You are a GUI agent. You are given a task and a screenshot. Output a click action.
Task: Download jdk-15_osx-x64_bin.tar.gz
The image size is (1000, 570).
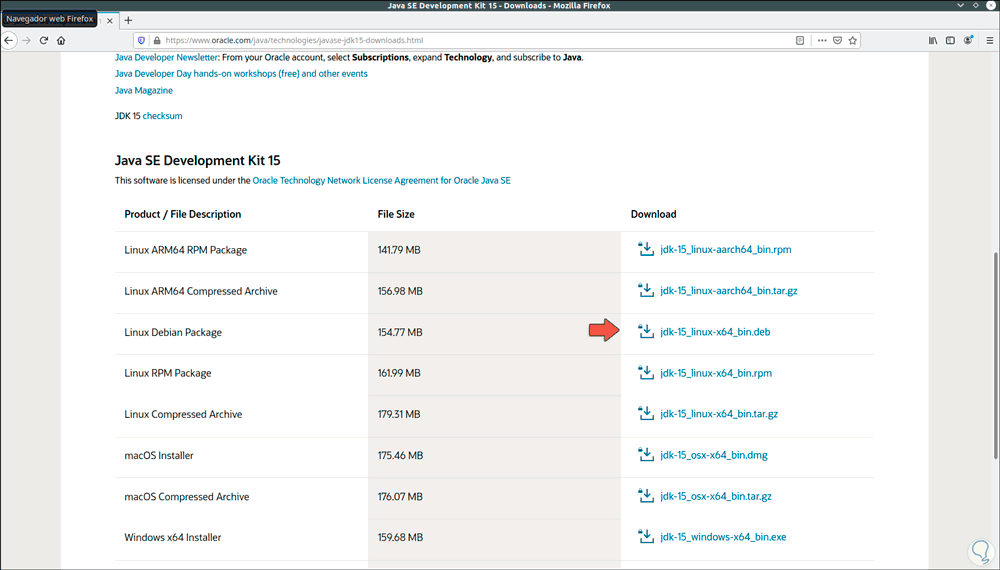pyautogui.click(x=716, y=496)
